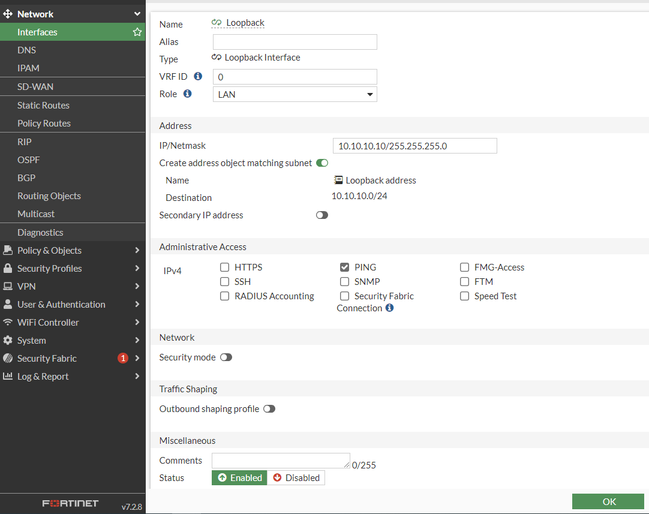Open the Static Routes menu item
The width and height of the screenshot is (649, 514).
43,105
